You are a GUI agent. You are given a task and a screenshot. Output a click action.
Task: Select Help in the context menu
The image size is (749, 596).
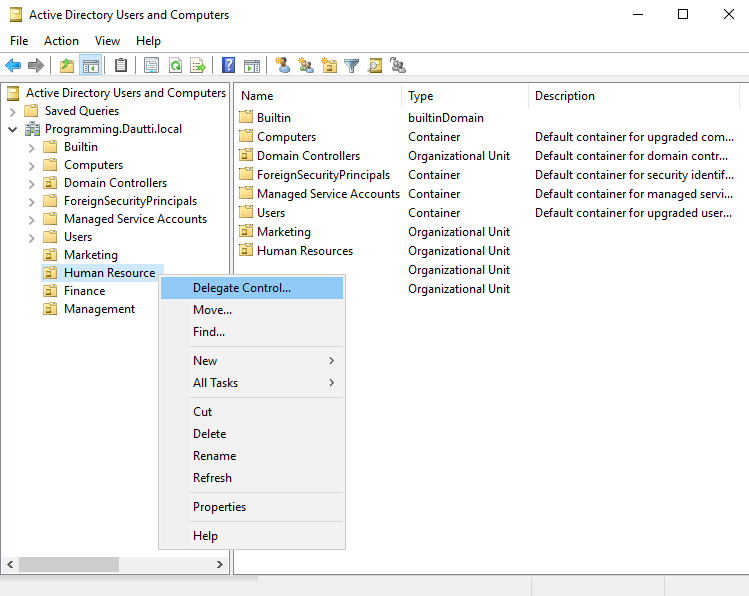252,536
